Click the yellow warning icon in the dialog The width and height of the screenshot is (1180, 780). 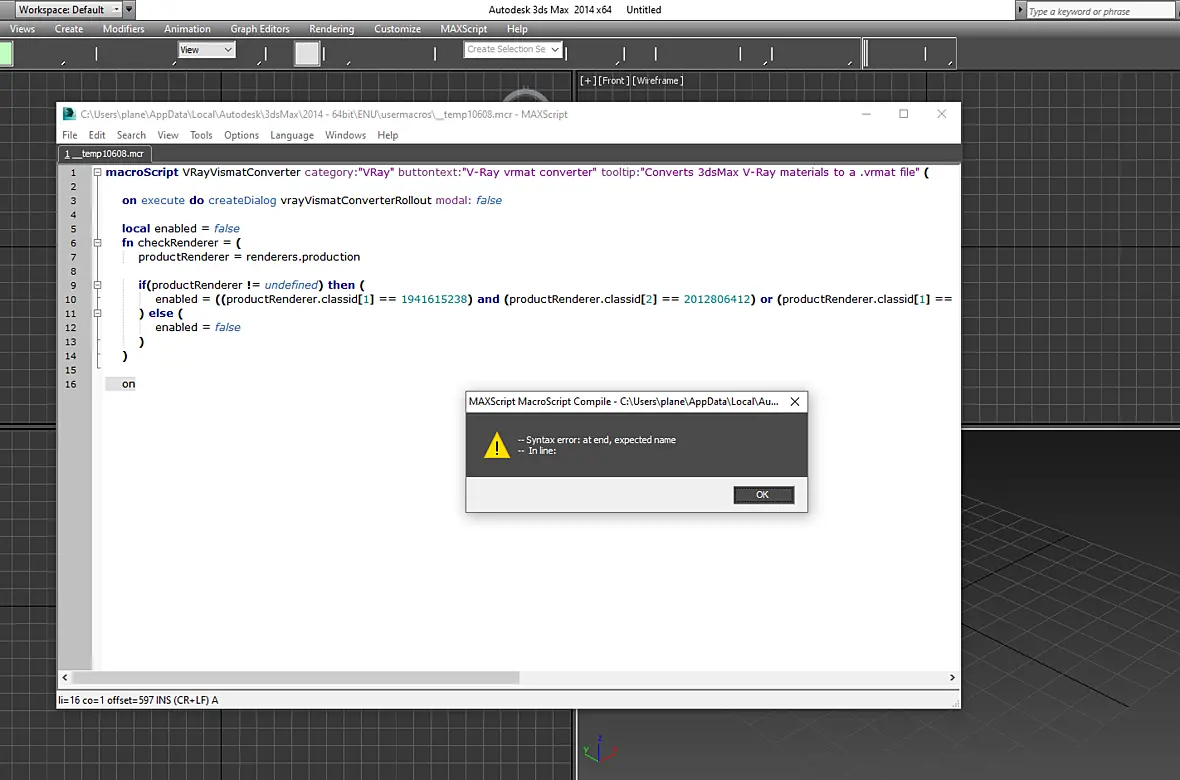497,445
